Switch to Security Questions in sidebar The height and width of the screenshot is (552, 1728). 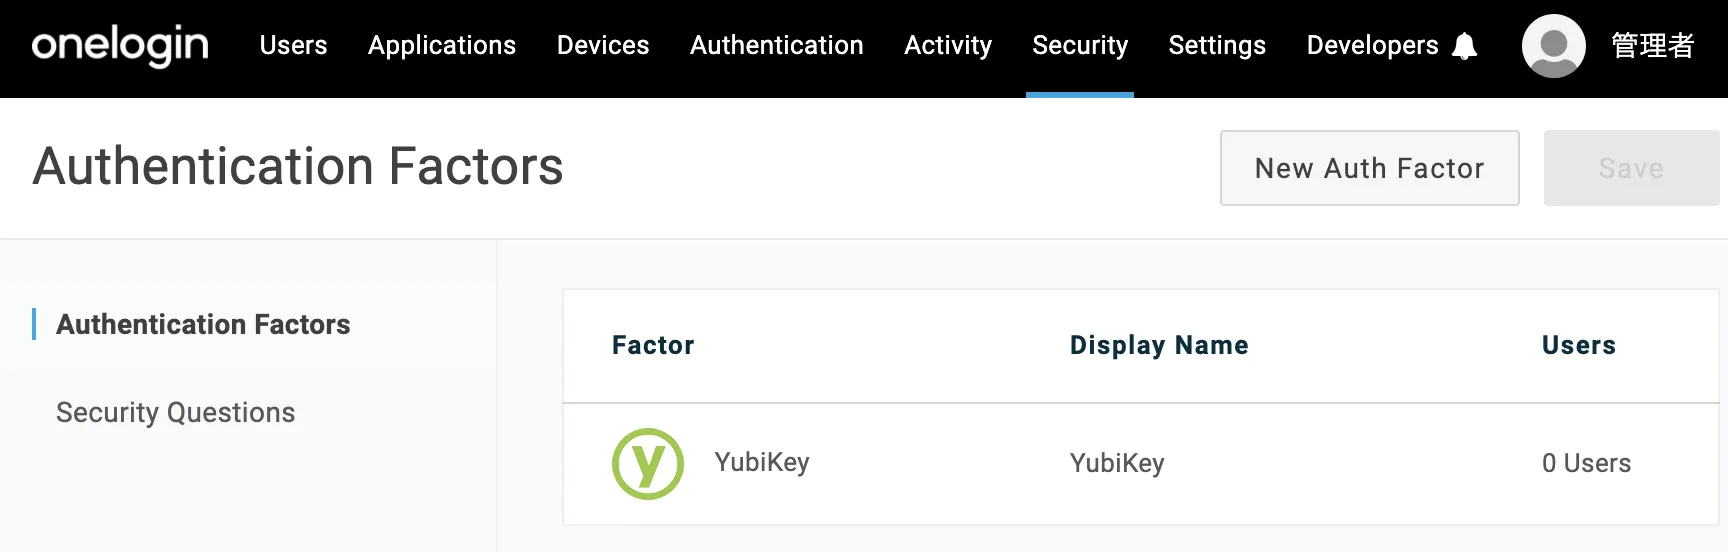[x=176, y=412]
